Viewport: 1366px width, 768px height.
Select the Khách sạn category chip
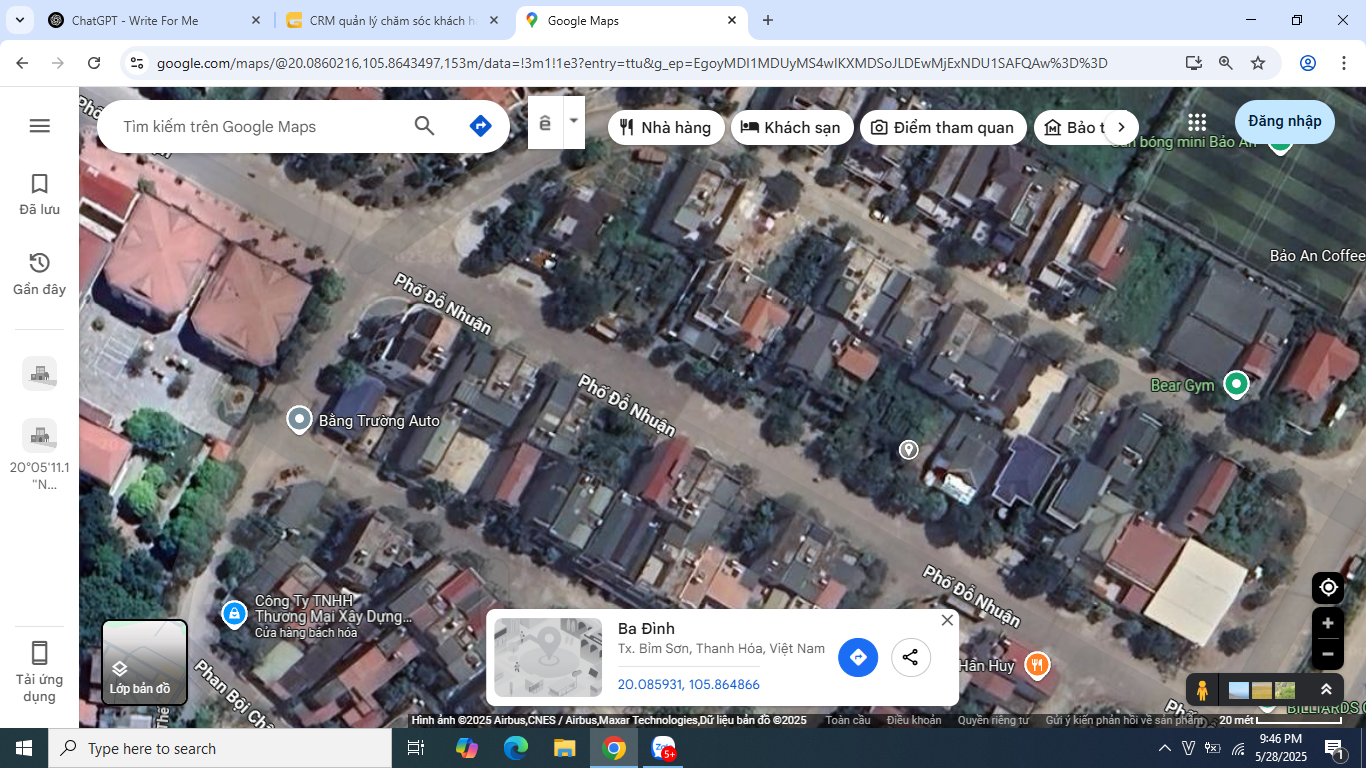click(792, 127)
